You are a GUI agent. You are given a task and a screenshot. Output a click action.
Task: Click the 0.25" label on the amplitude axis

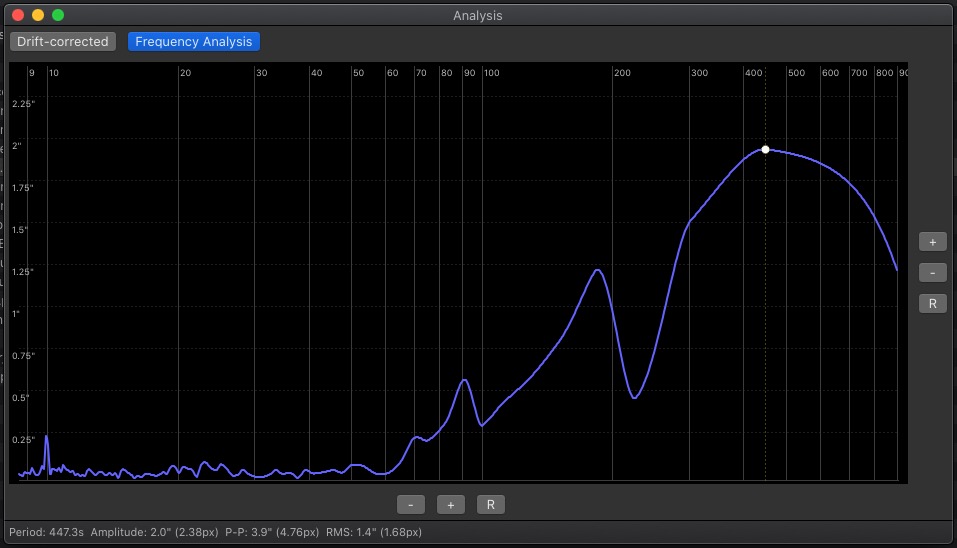(x=23, y=439)
